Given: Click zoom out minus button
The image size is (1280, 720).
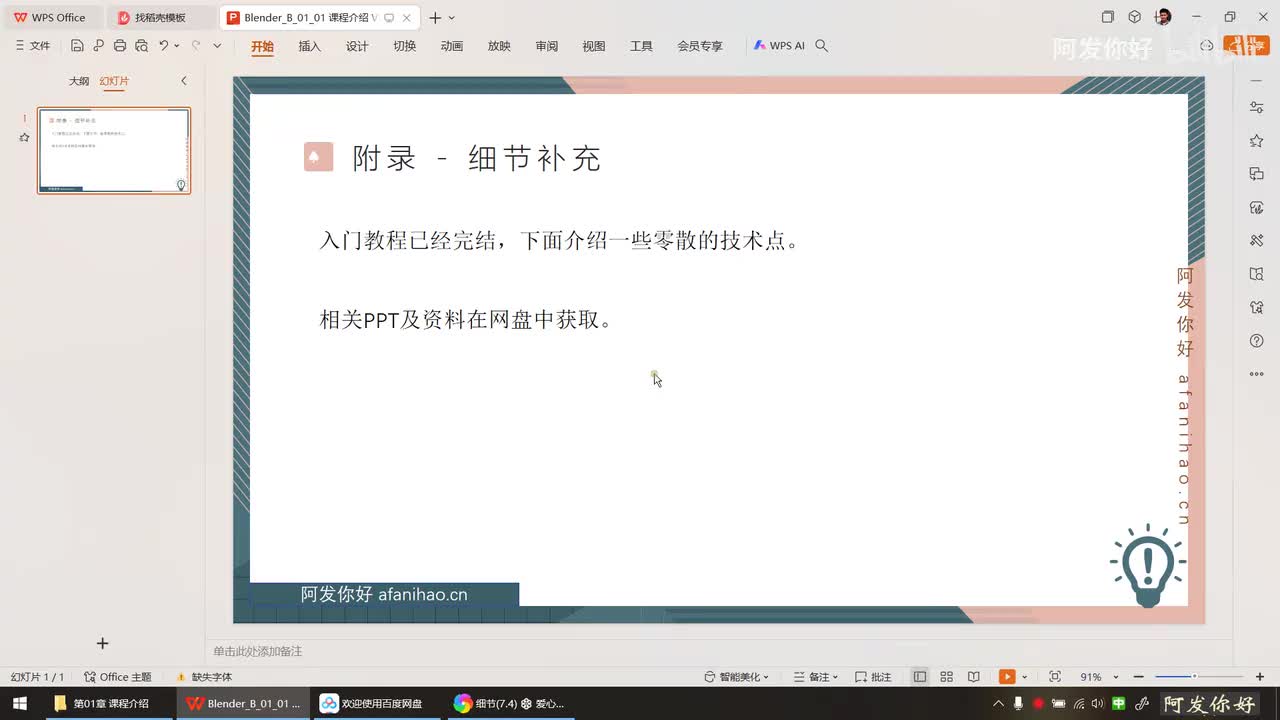Looking at the screenshot, I should point(1138,677).
